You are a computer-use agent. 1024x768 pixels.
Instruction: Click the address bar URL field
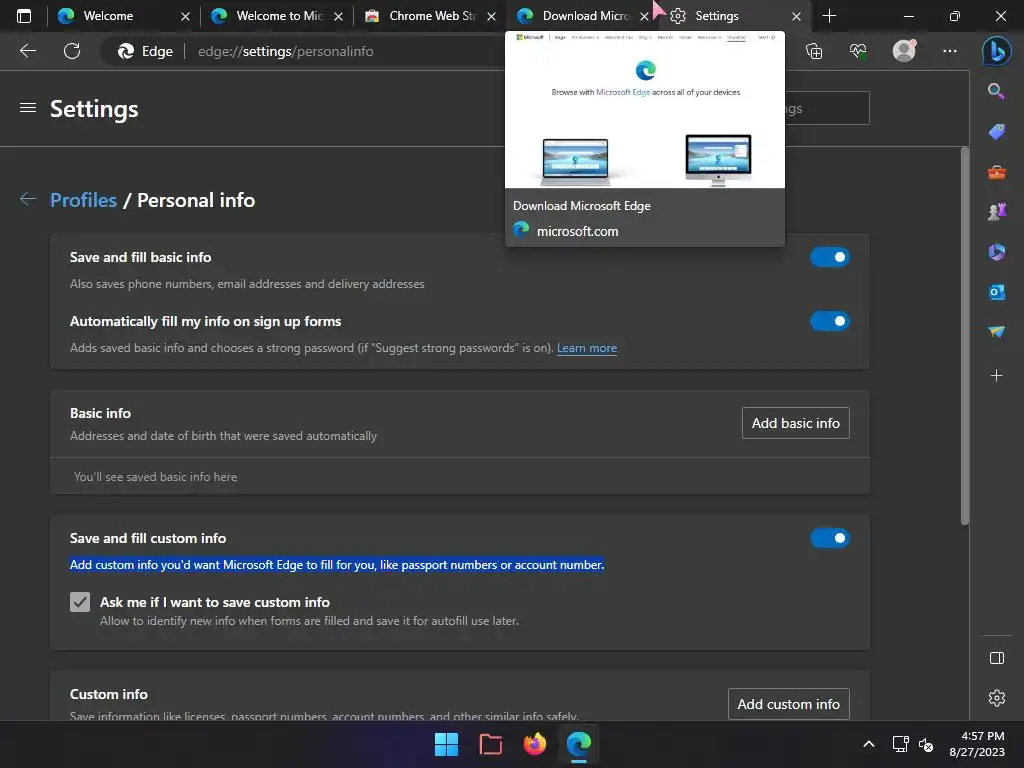285,51
